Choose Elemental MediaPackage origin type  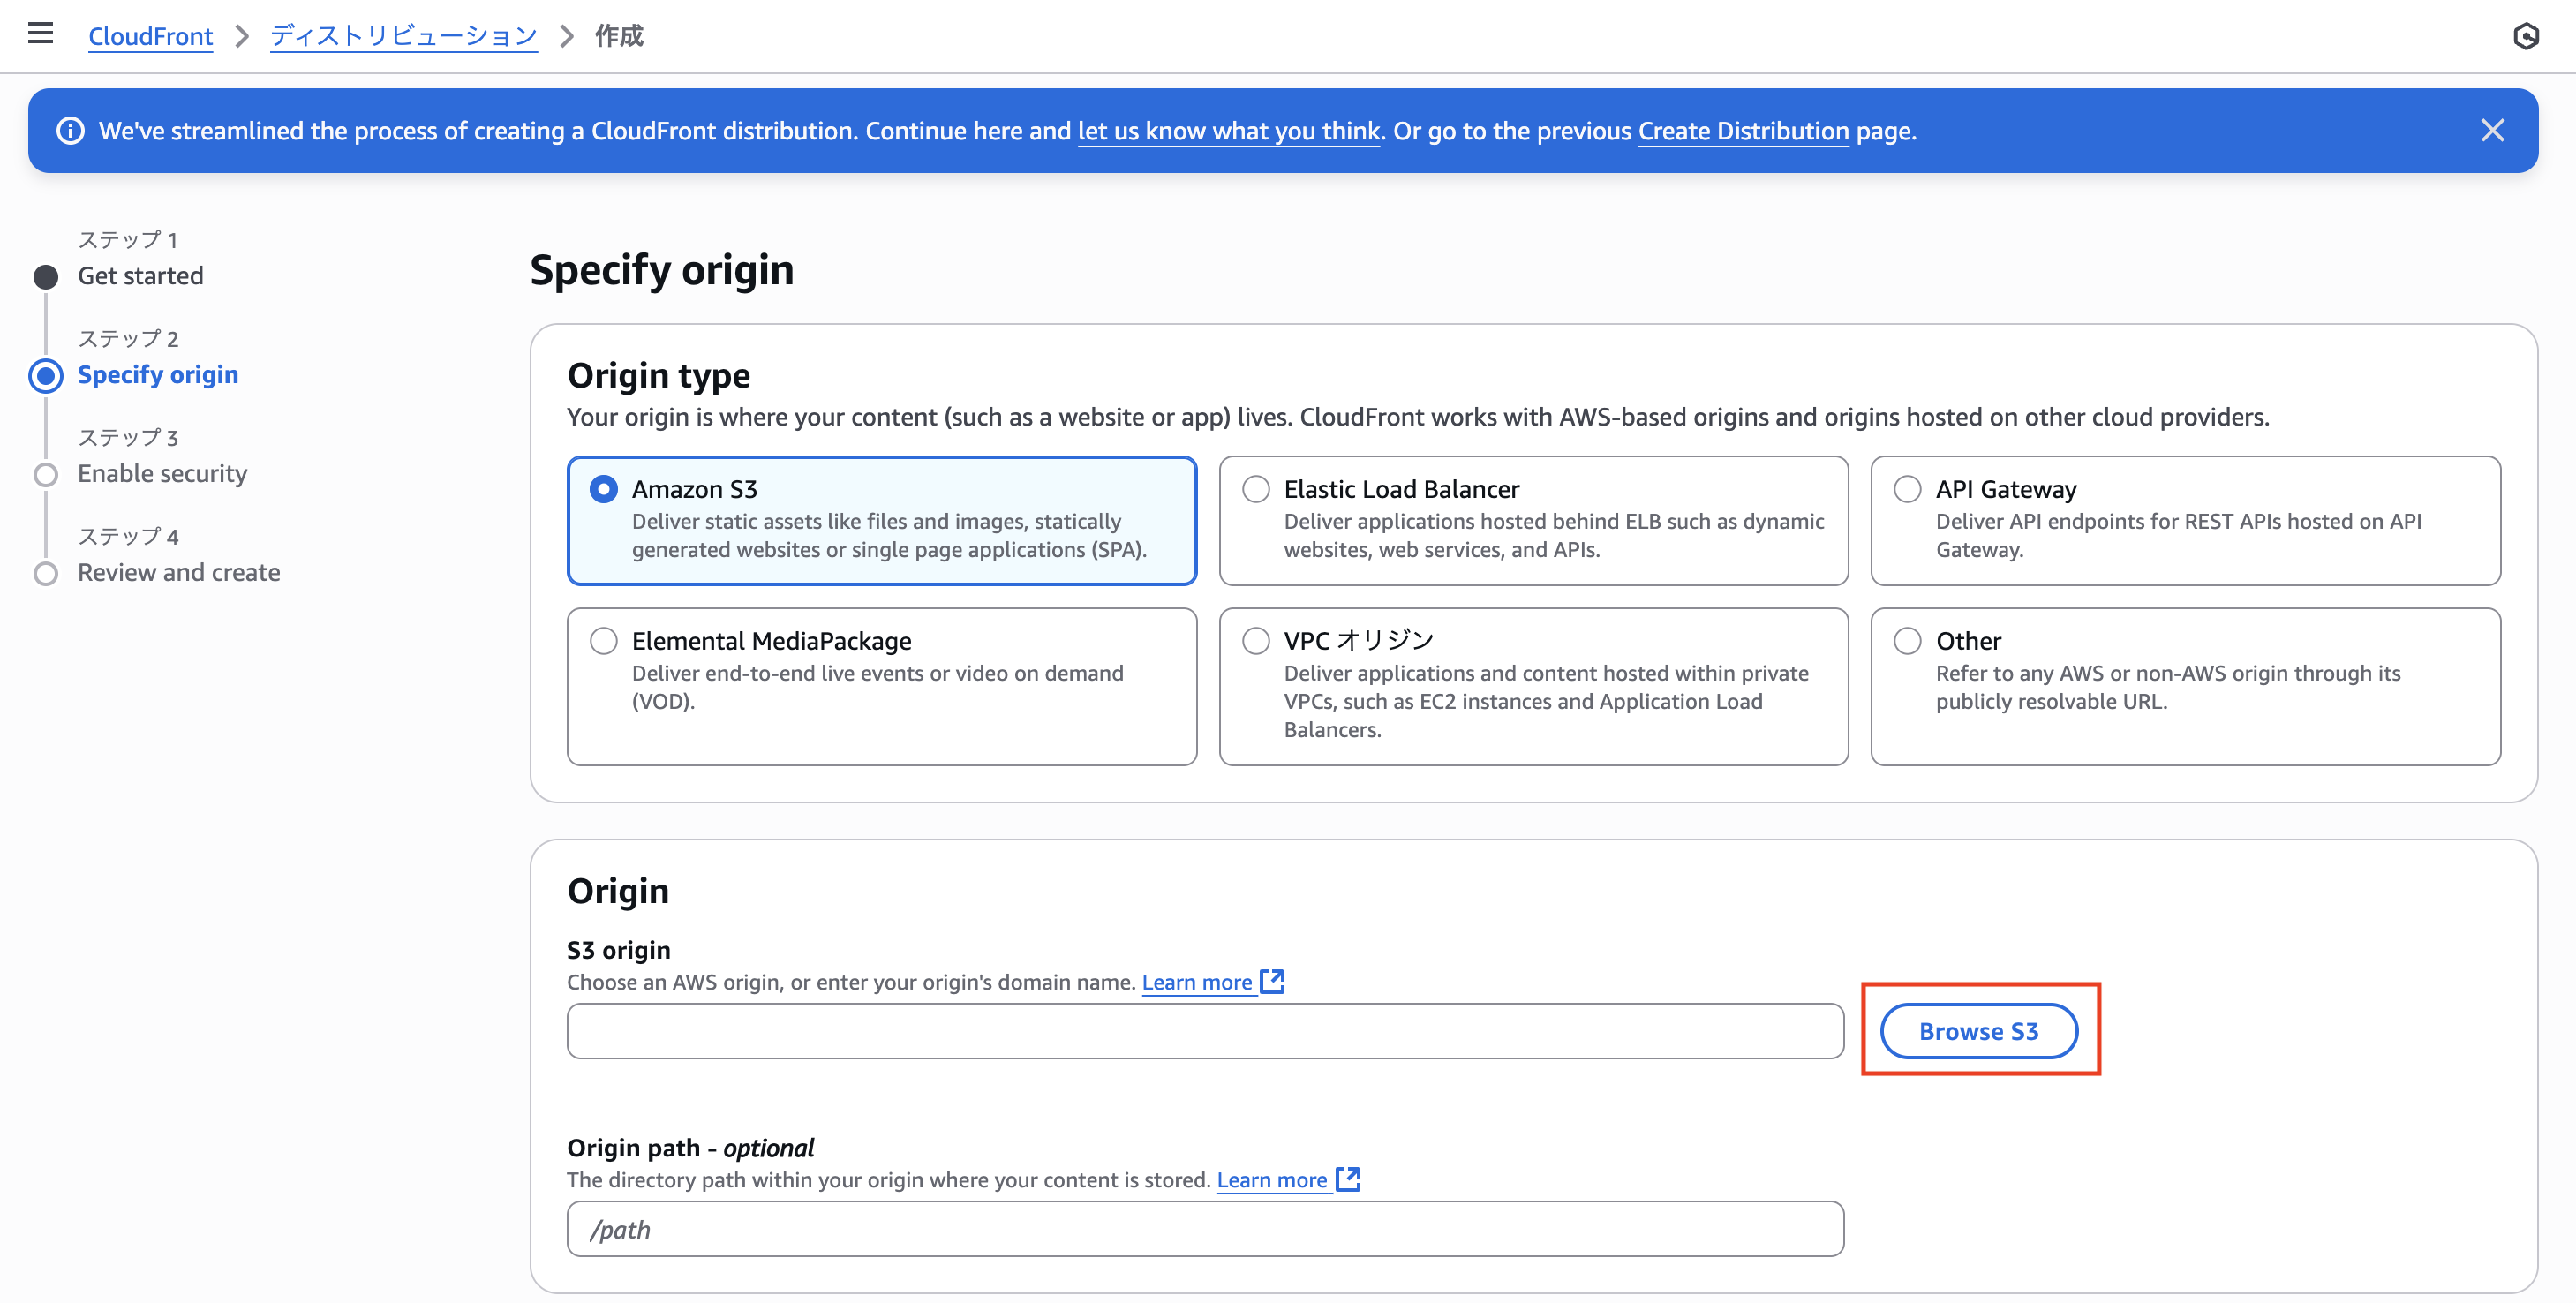[x=881, y=687]
